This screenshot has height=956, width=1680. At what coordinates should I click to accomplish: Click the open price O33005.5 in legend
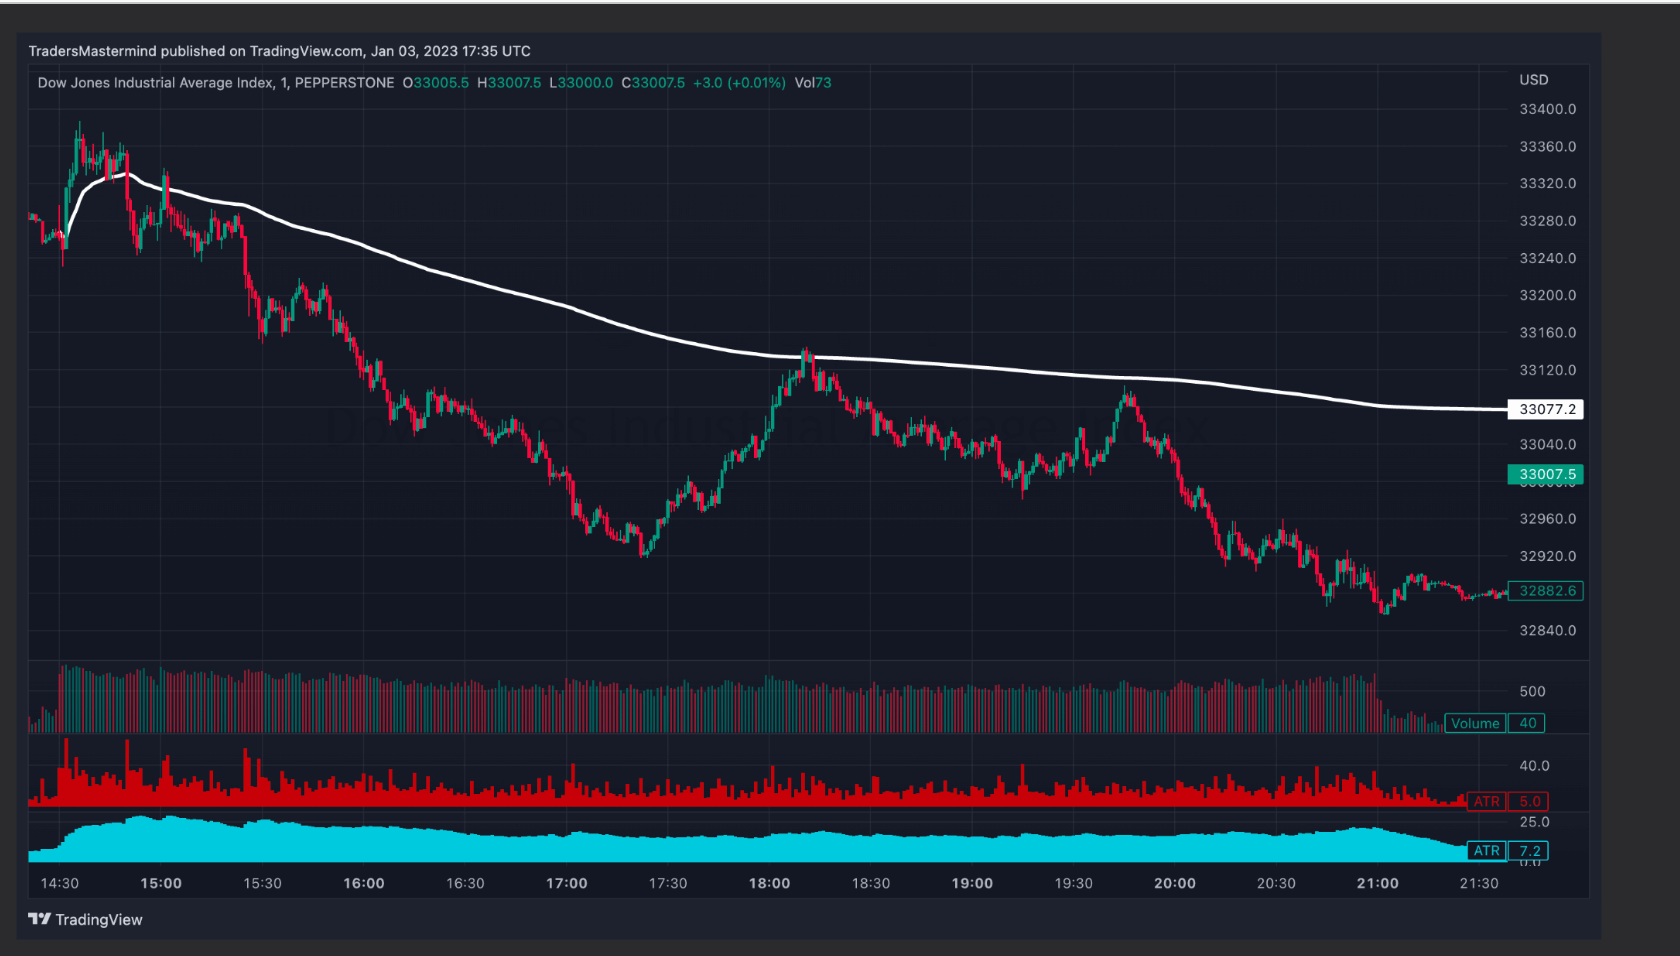435,83
